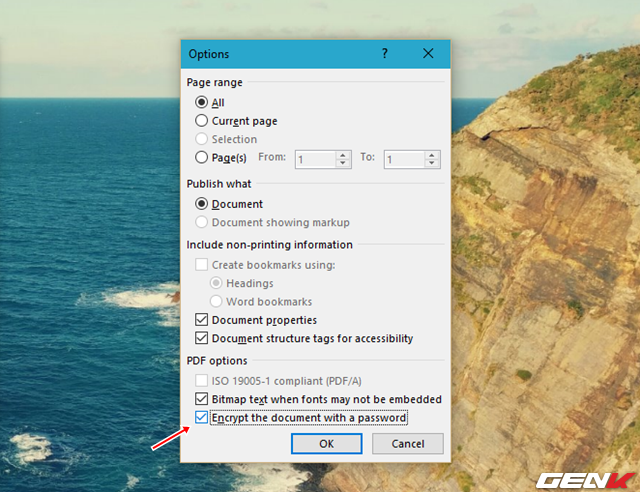Decrease the To page value
Image resolution: width=640 pixels, height=492 pixels.
(431, 164)
